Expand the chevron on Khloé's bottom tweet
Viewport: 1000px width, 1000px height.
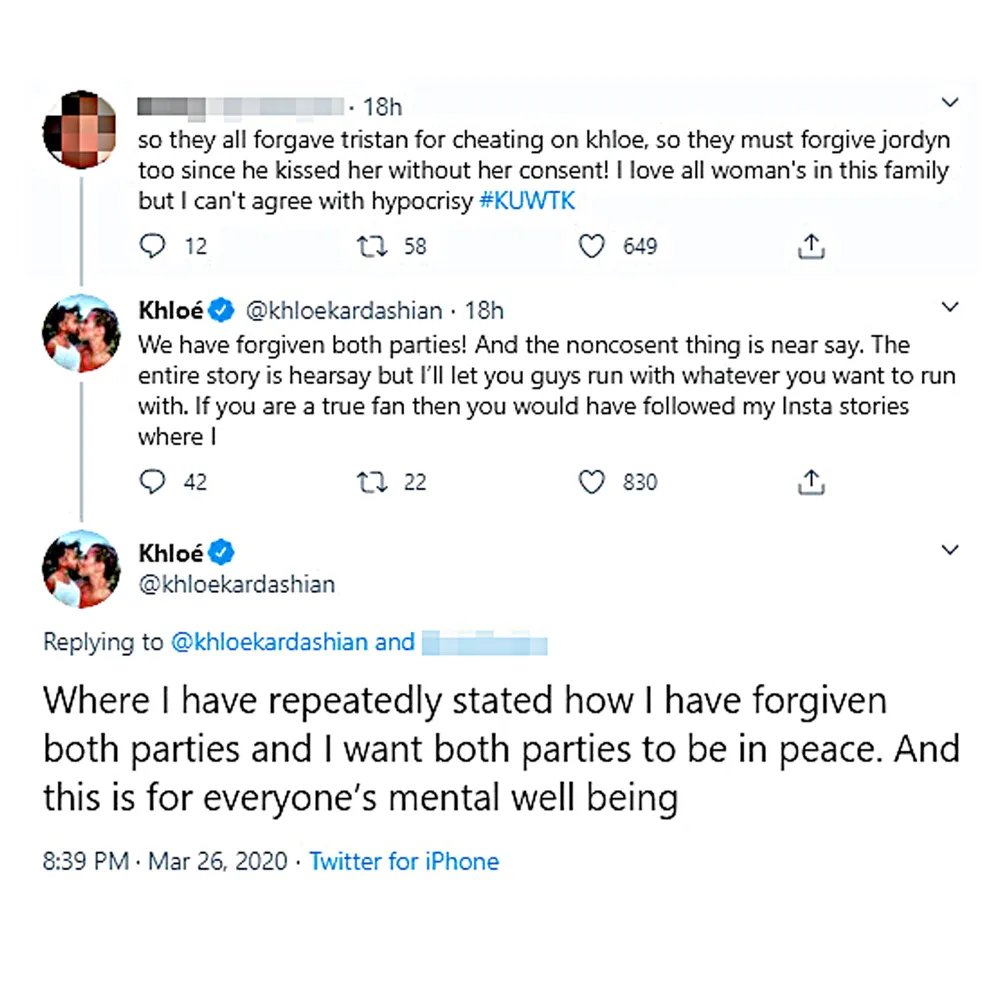coord(950,549)
